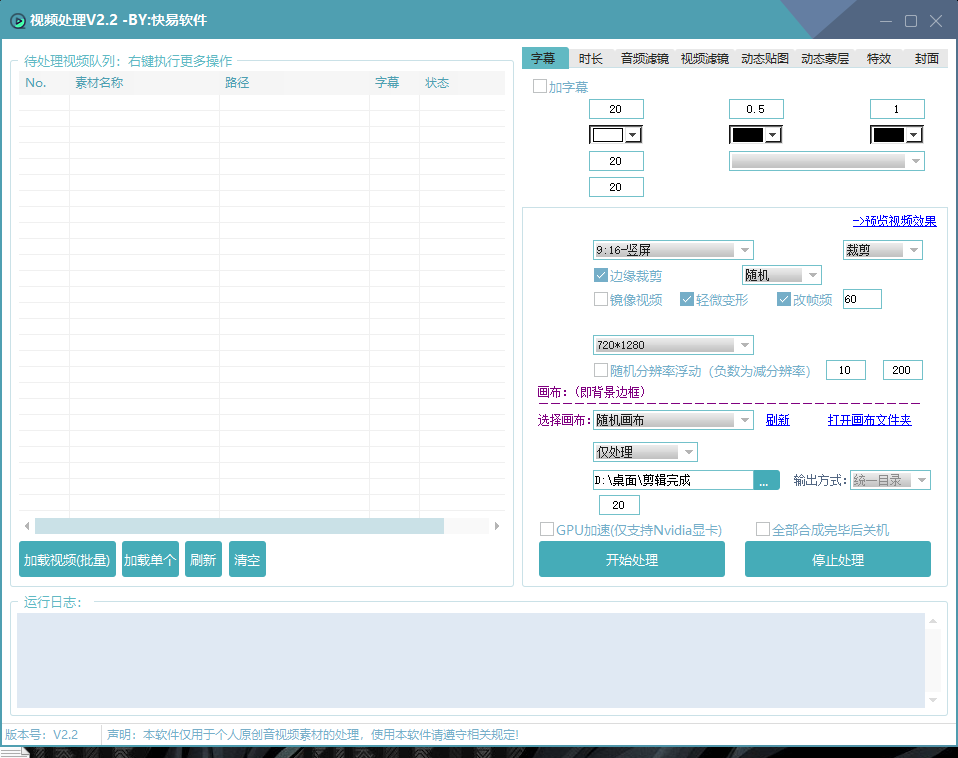
Task: Click the queue list's left scroll arrow
Action: 27,526
